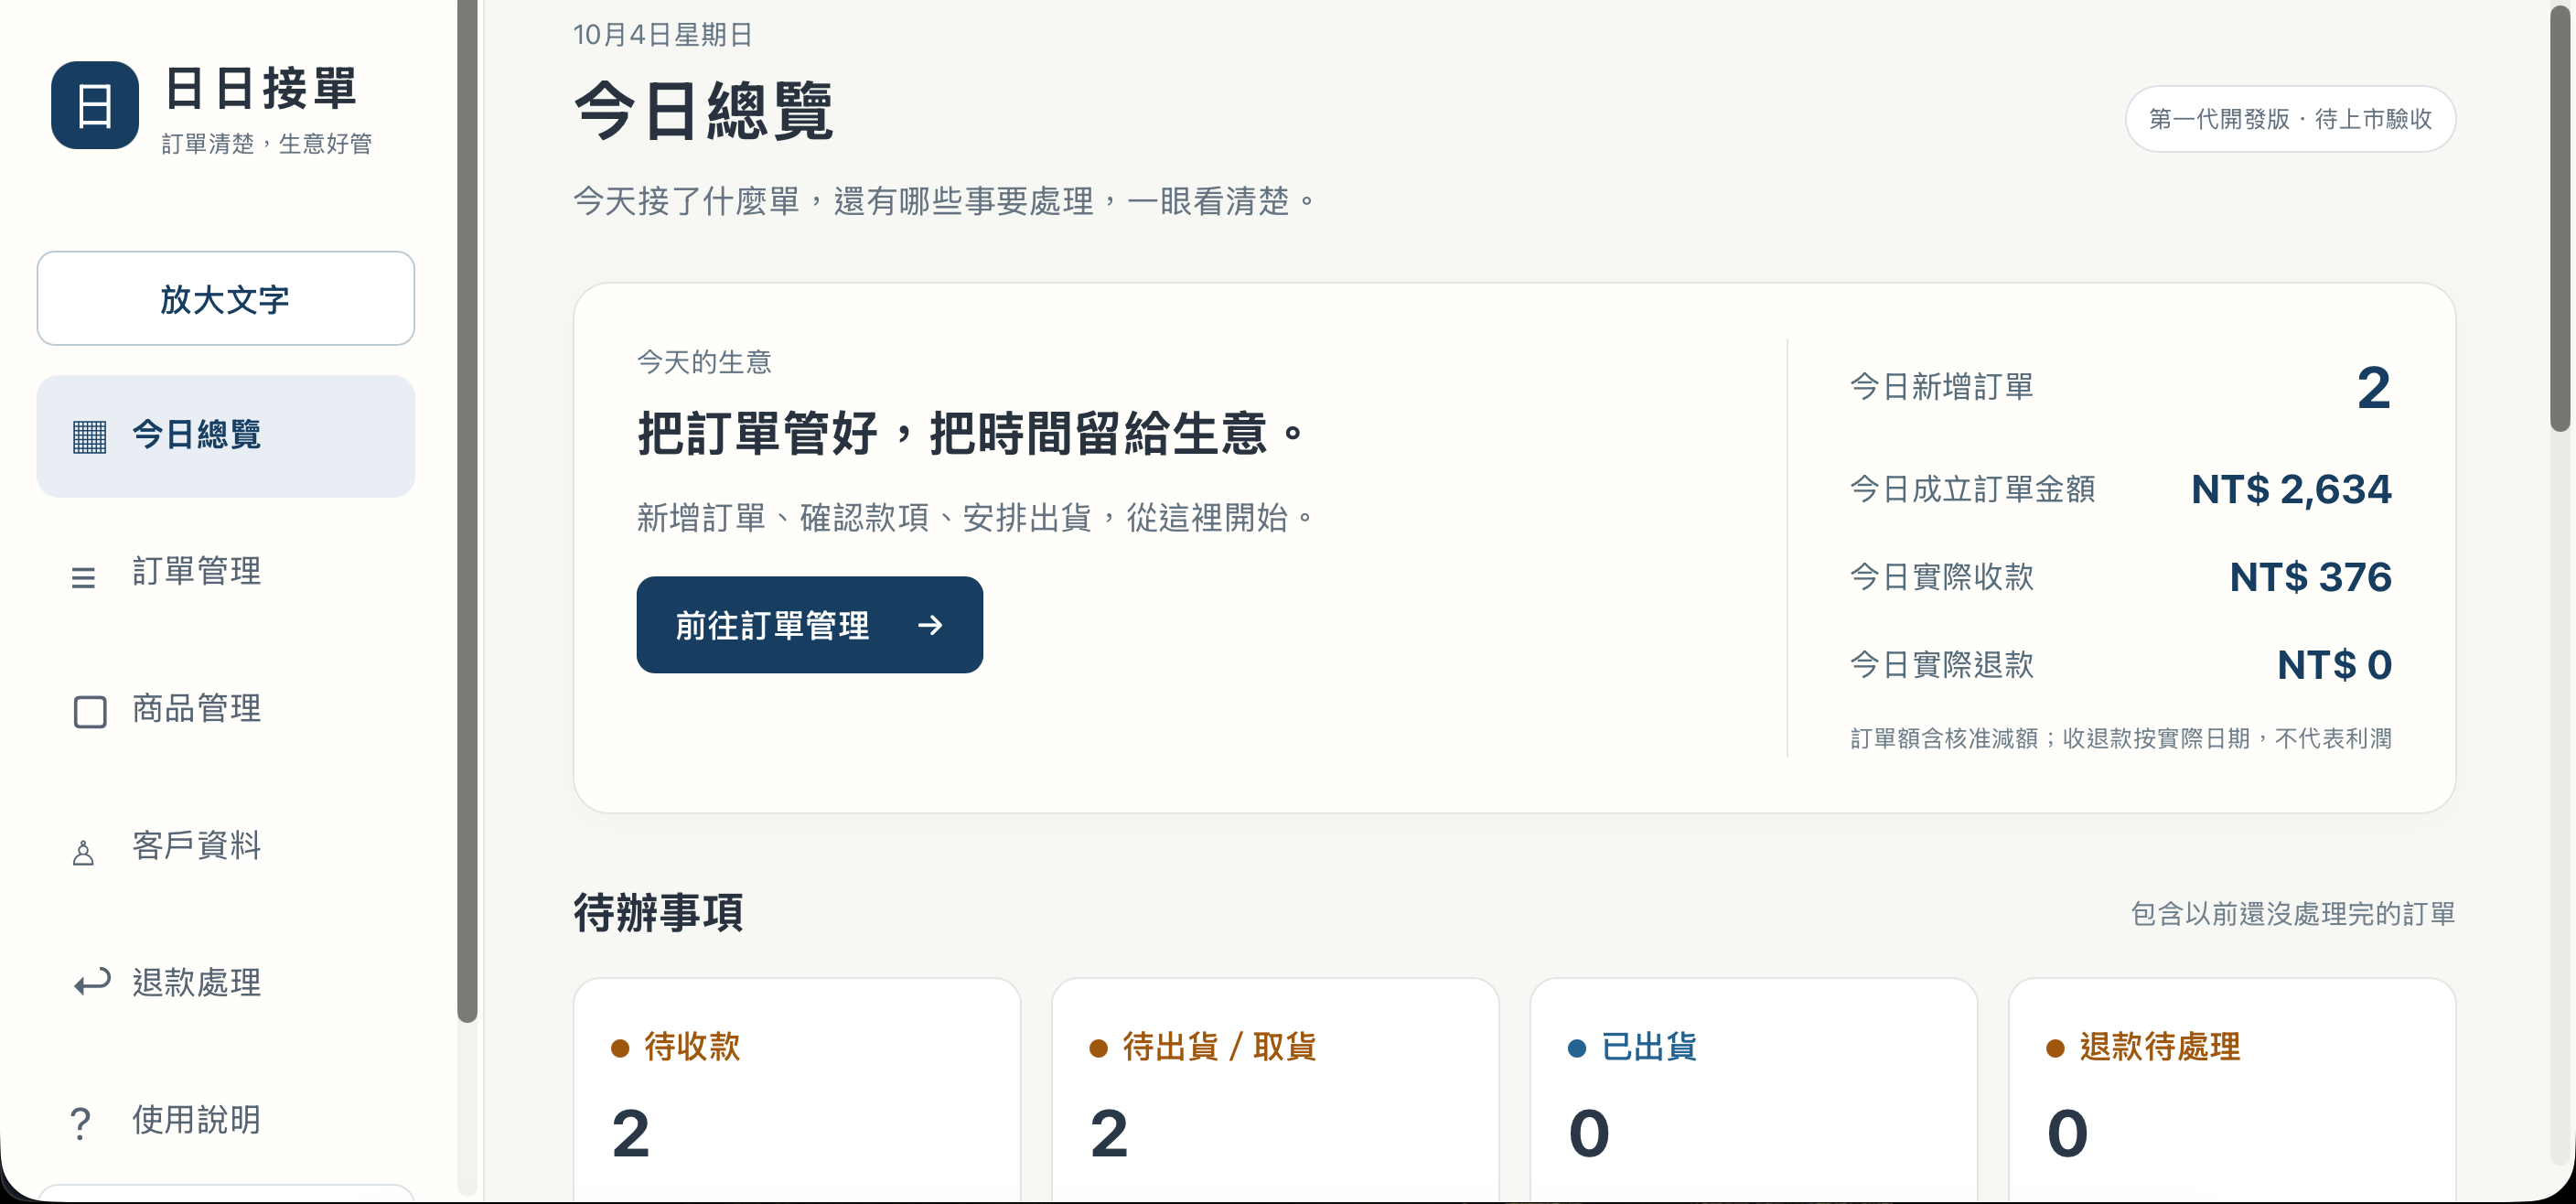Click the arrow icon in 前往訂單管理 button
2576x1204 pixels.
[930, 625]
